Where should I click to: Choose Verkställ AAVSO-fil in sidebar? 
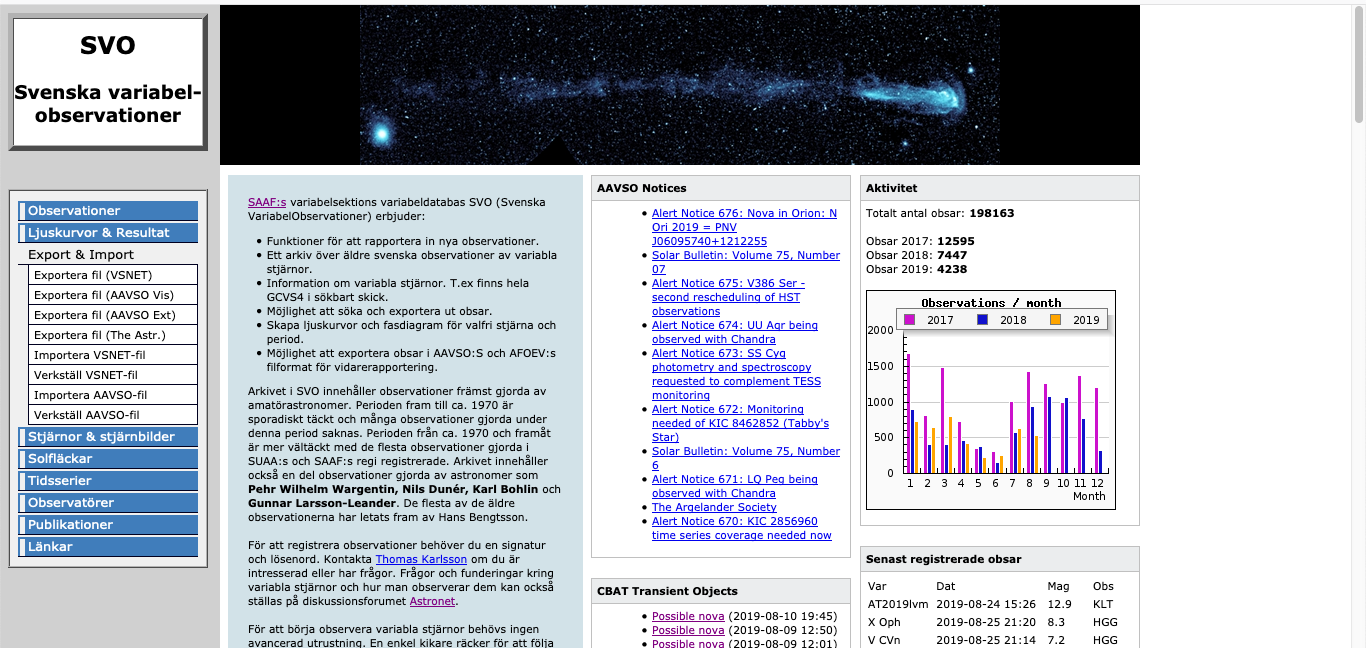113,415
